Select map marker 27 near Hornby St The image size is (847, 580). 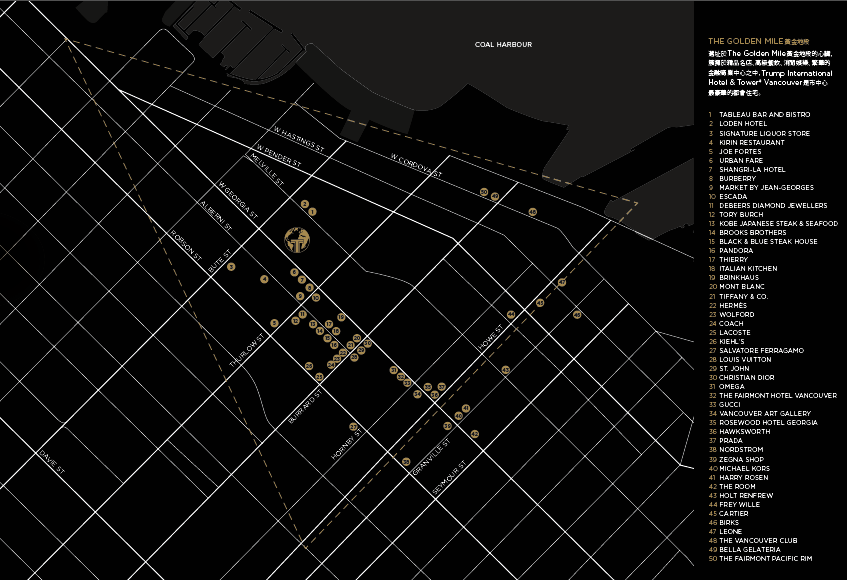353,427
